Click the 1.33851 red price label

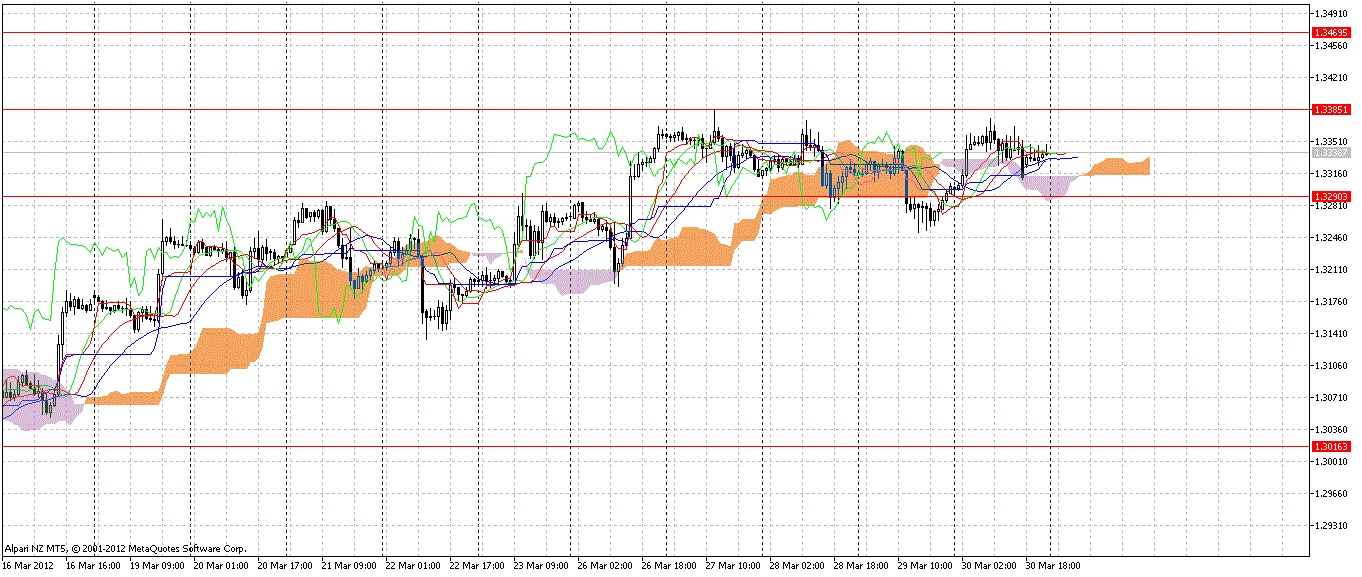(1333, 109)
